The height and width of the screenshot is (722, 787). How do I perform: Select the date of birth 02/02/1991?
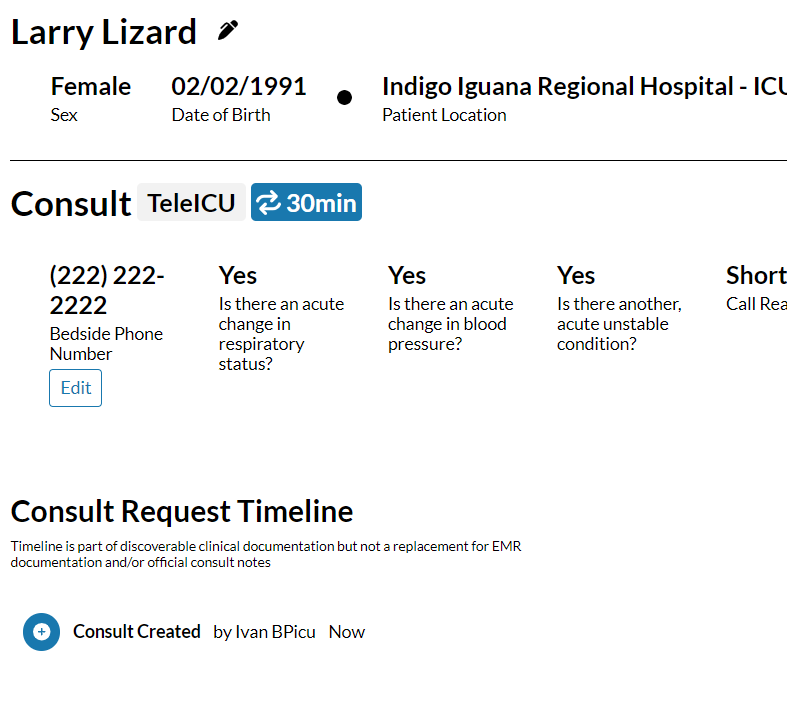[239, 87]
